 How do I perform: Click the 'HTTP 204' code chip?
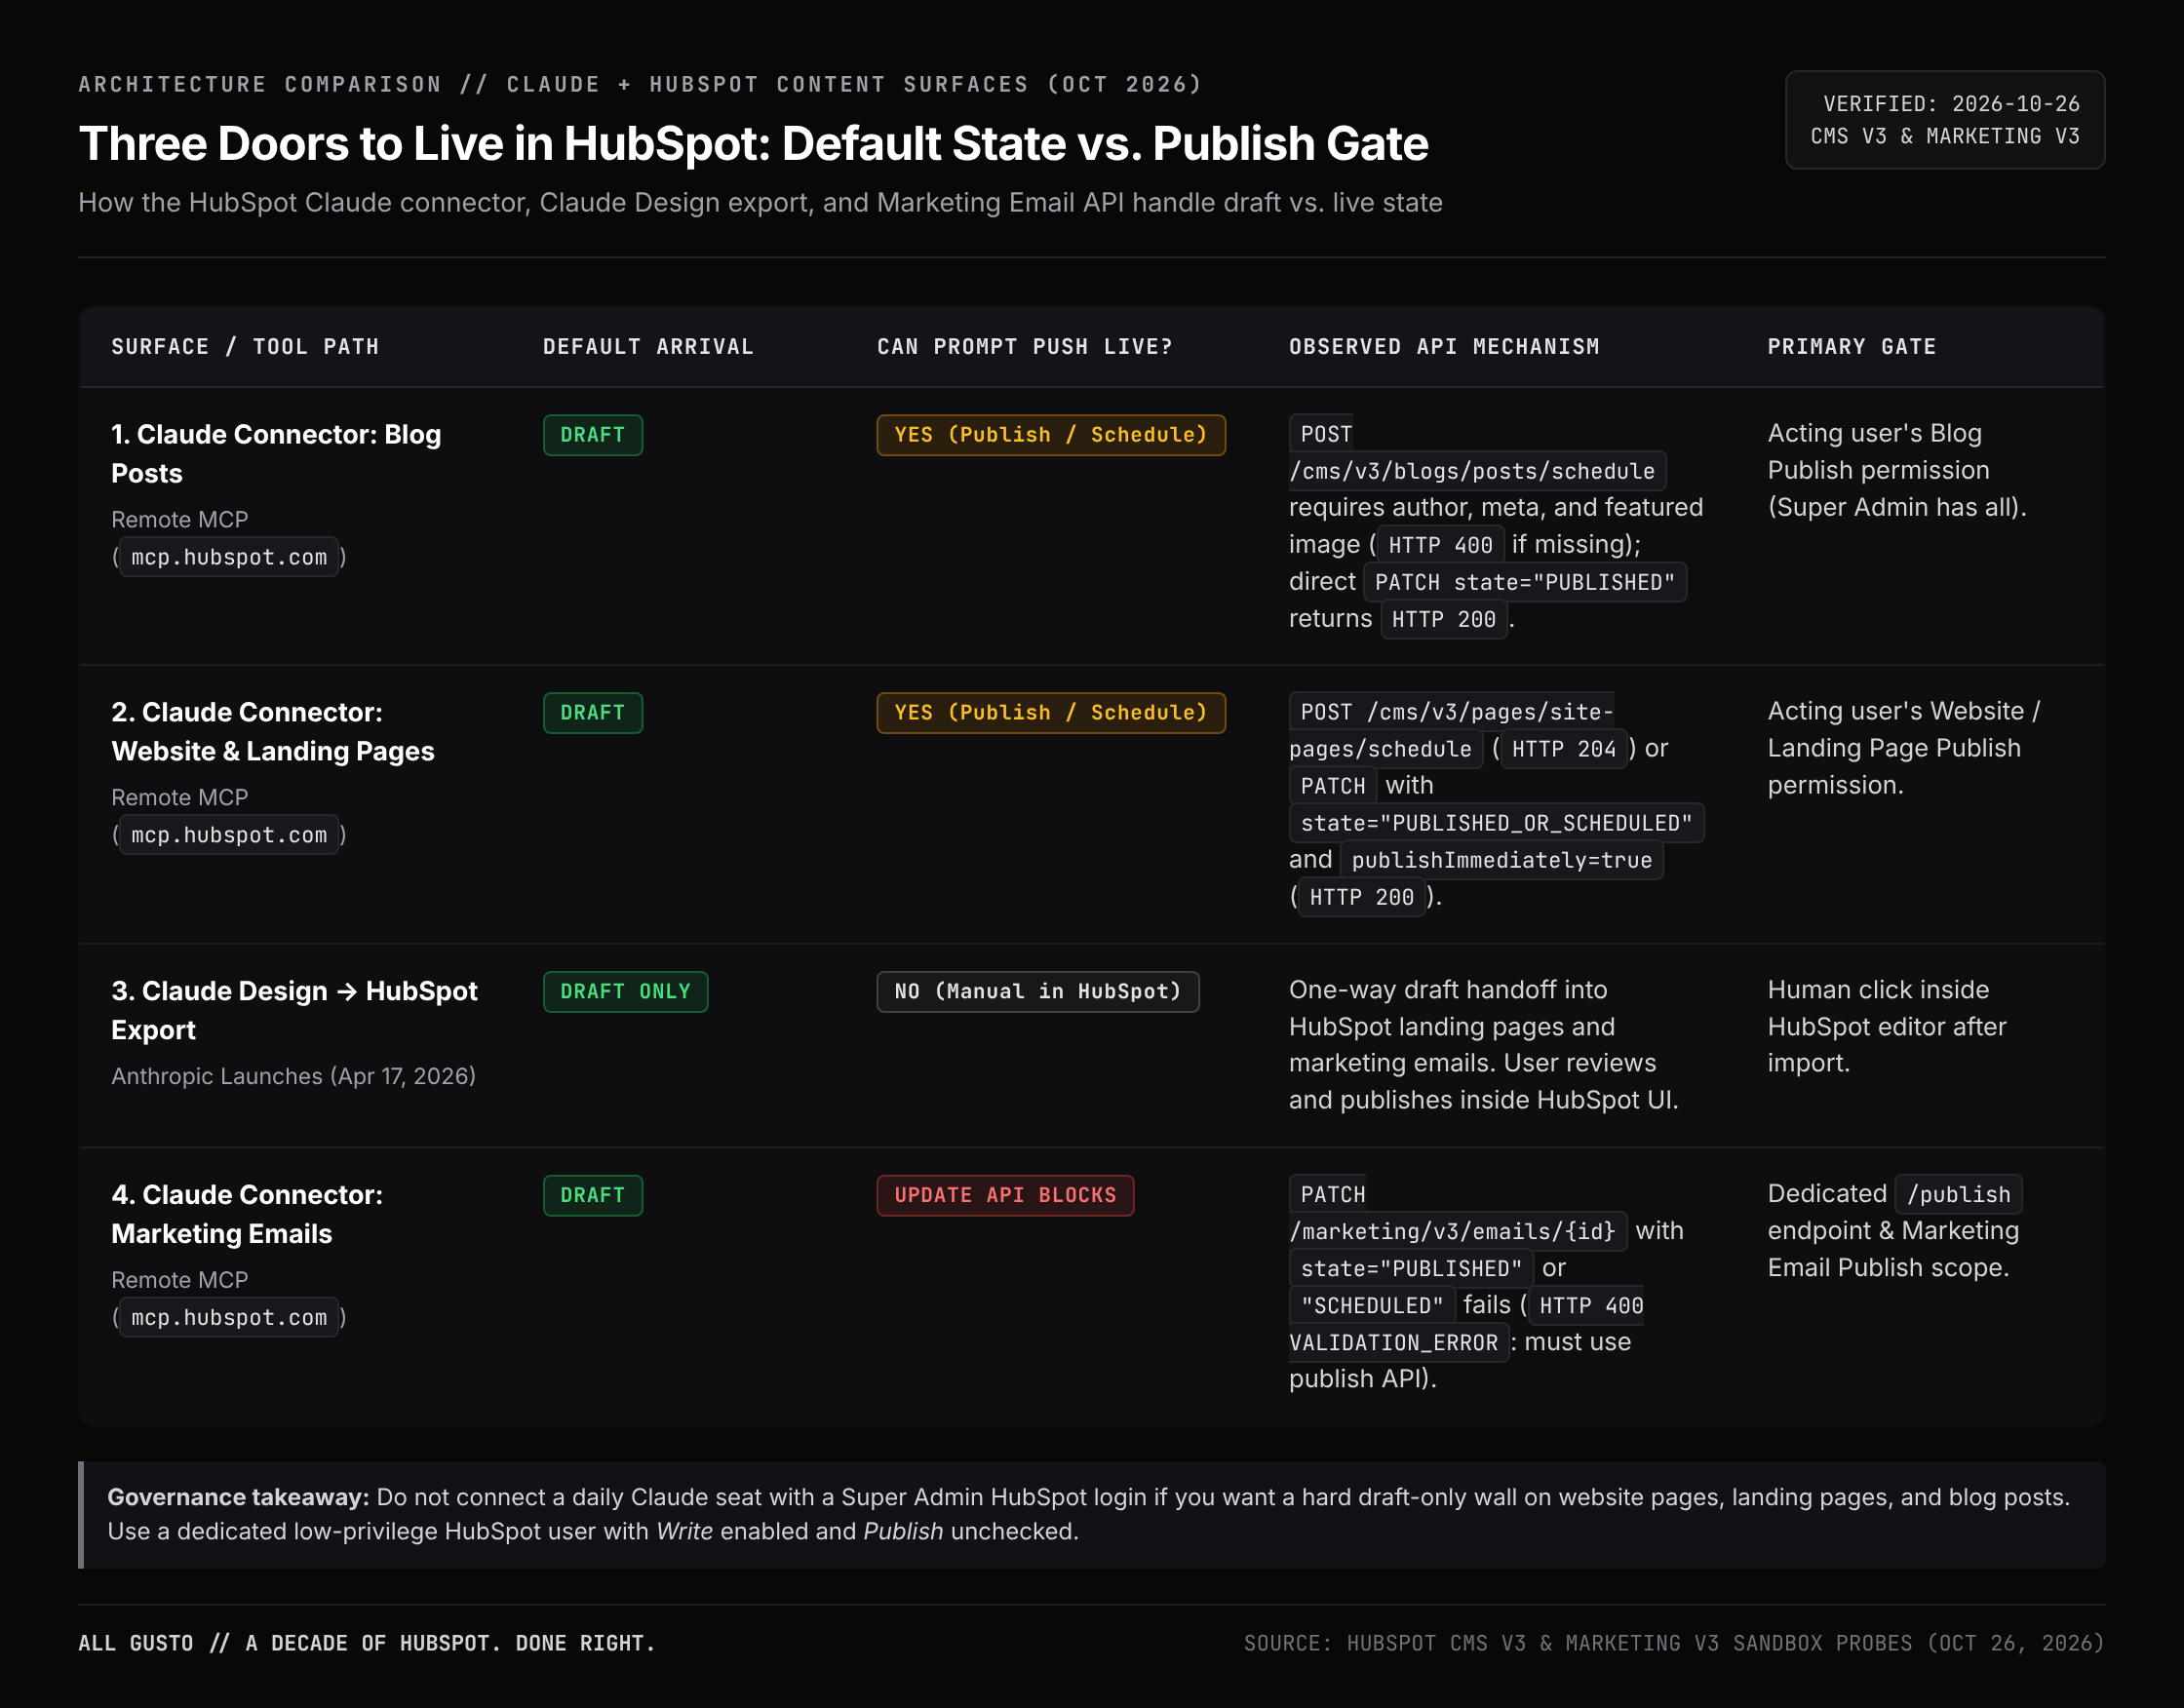(1563, 749)
